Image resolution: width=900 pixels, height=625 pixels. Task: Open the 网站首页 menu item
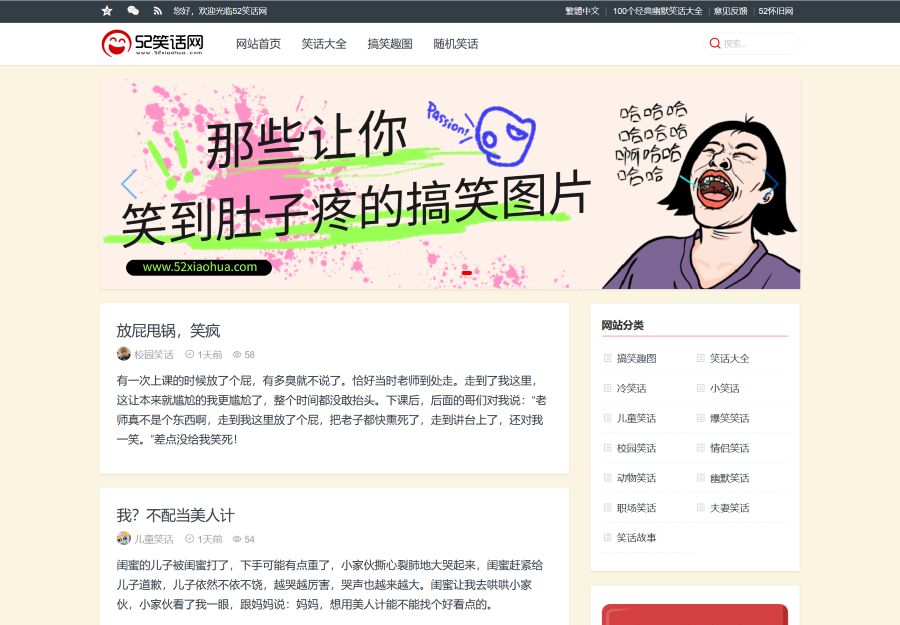257,44
